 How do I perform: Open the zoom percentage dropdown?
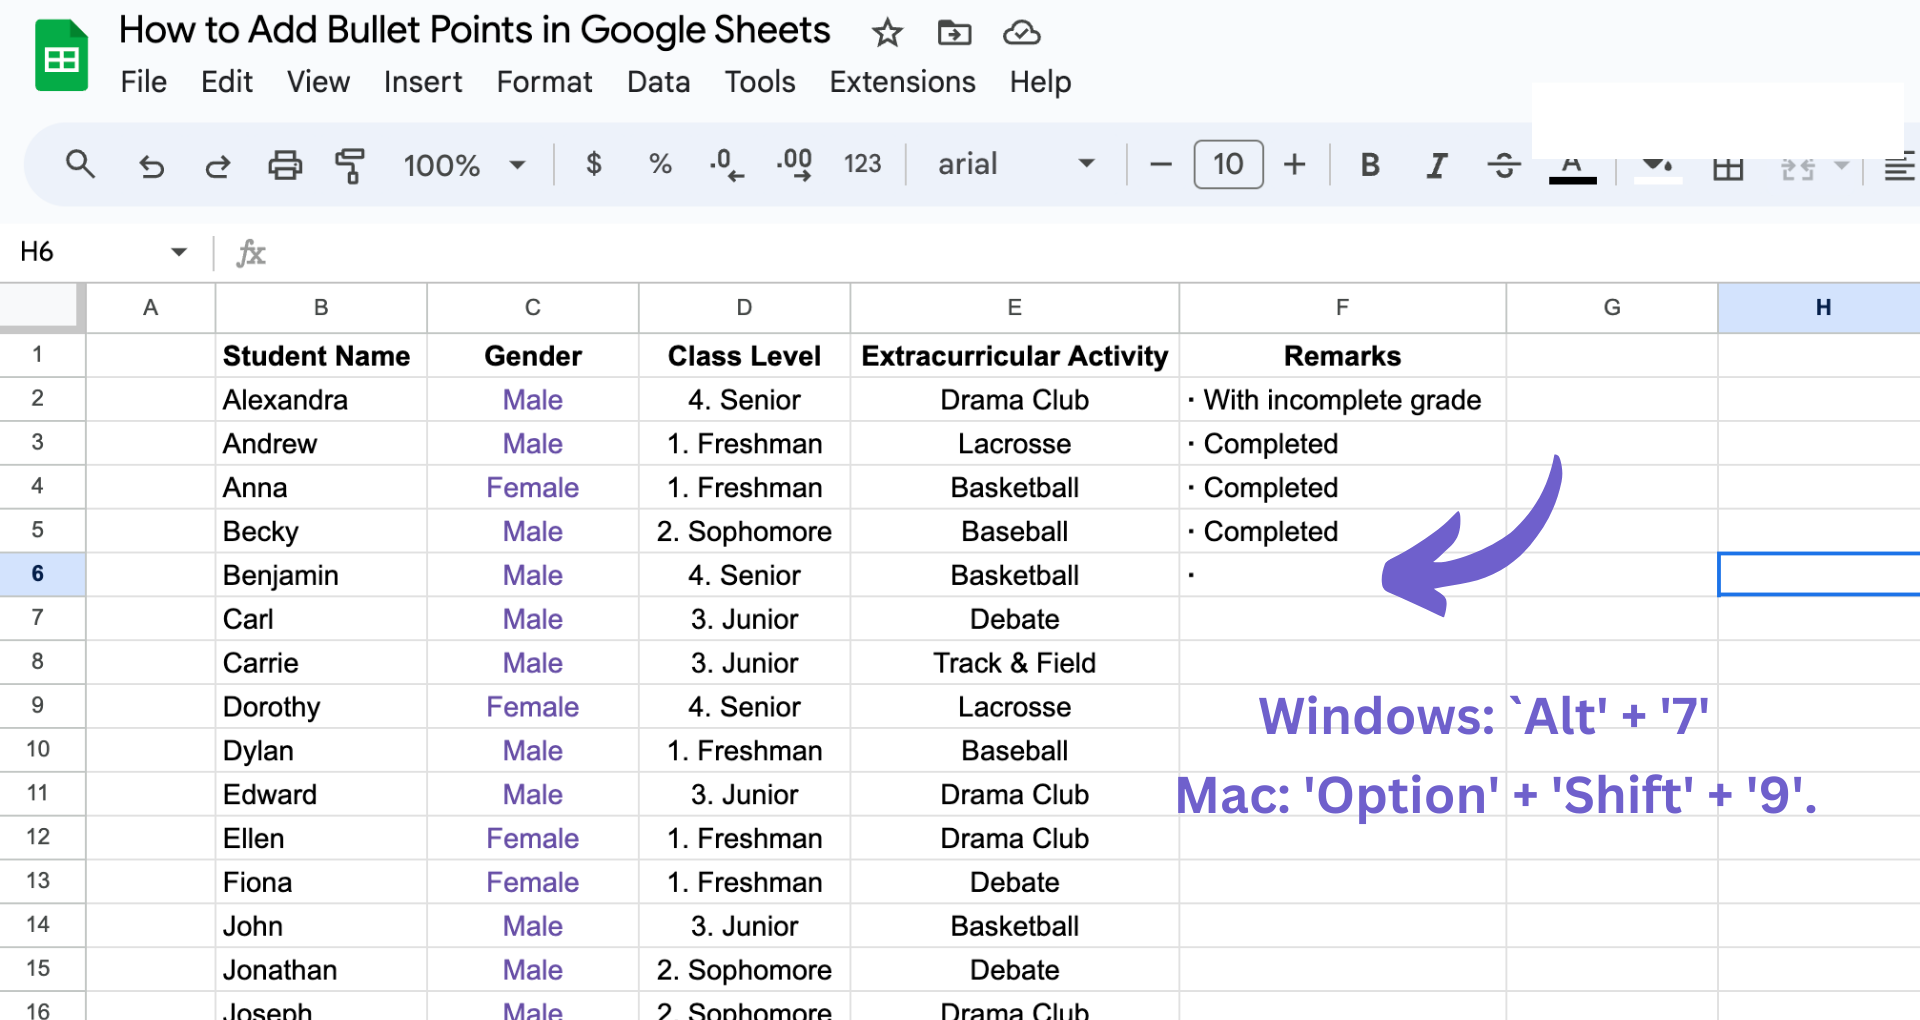click(x=463, y=165)
